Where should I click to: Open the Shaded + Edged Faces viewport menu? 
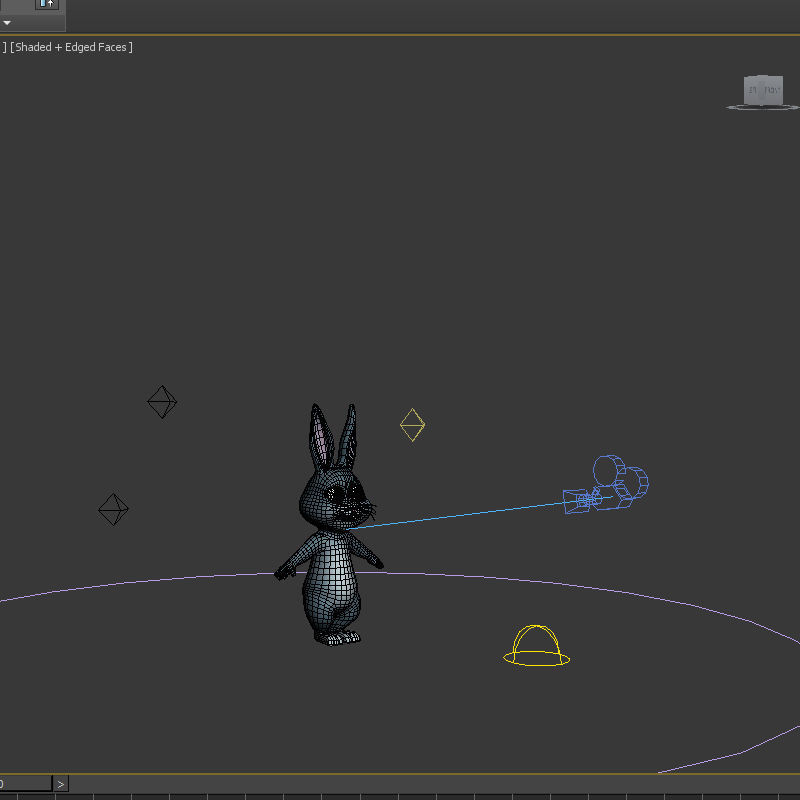tap(71, 47)
